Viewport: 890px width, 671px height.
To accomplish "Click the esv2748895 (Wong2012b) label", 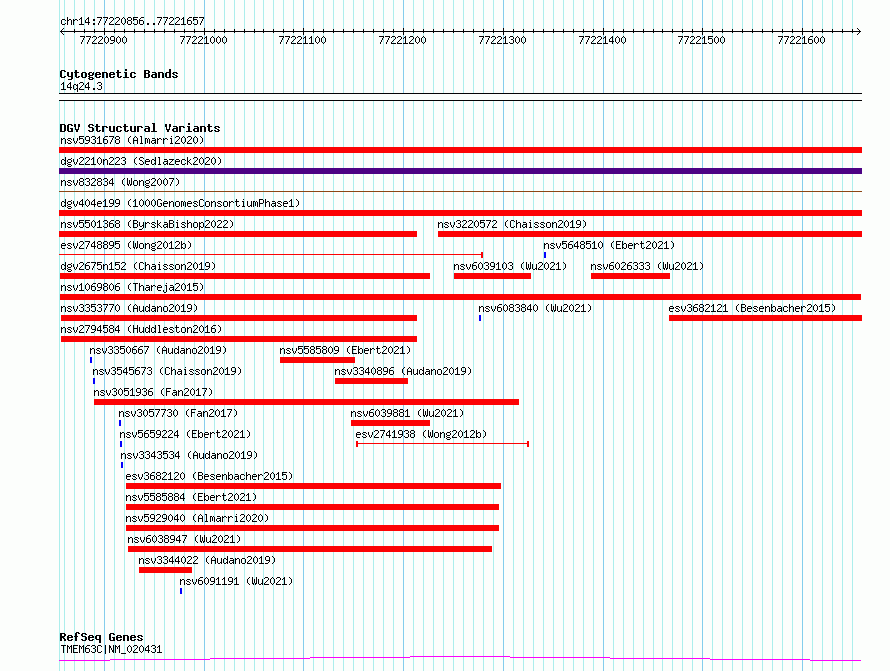I will pyautogui.click(x=126, y=245).
